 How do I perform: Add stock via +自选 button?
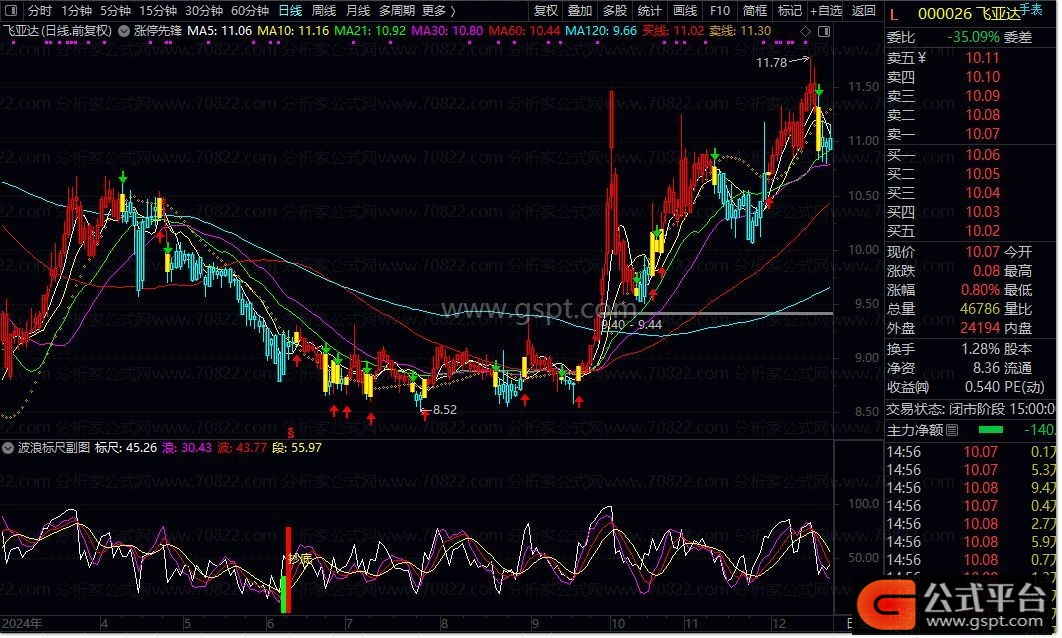click(826, 11)
